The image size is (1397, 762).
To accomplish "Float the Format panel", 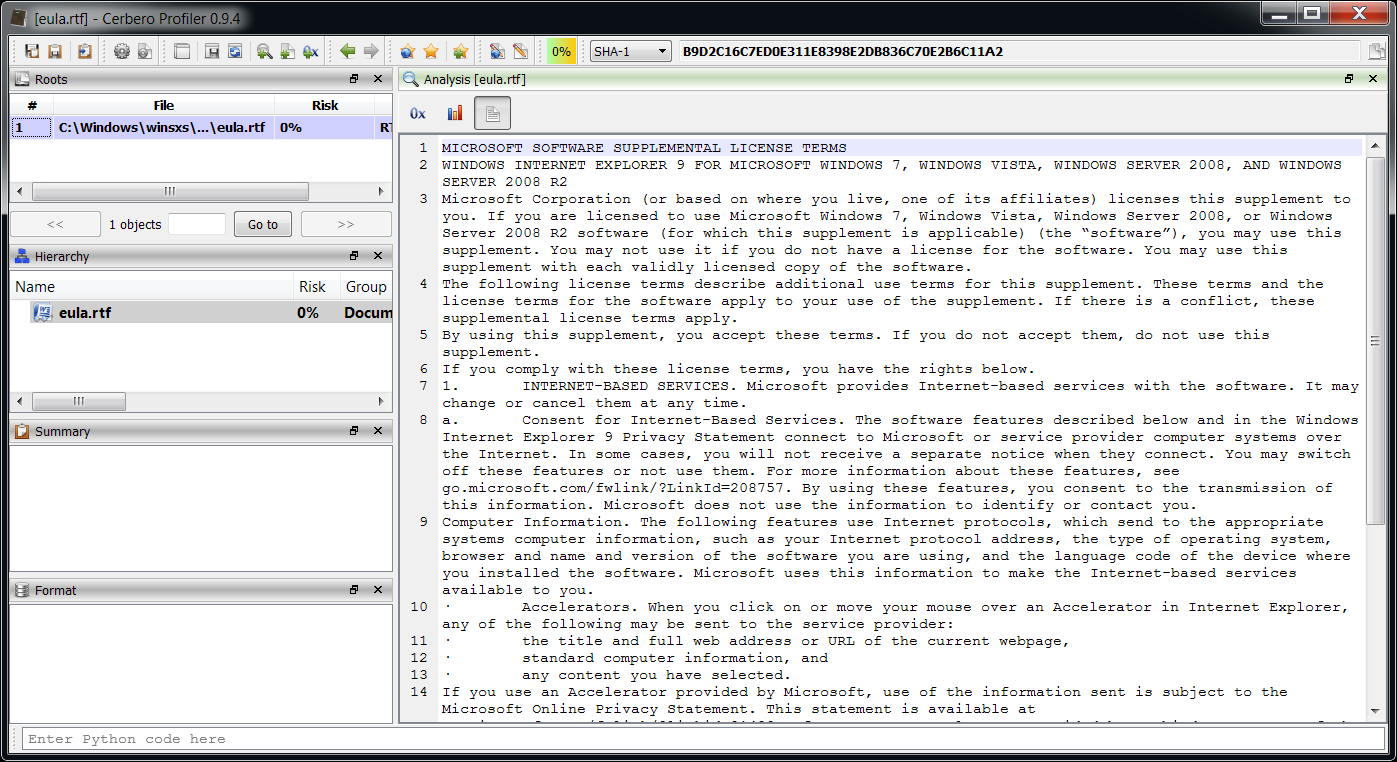I will point(354,590).
